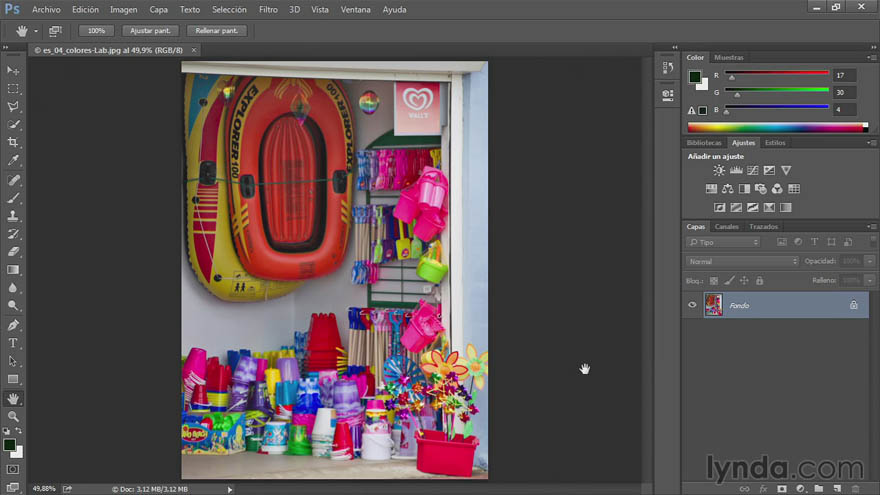Viewport: 880px width, 495px height.
Task: Add a Levels adjustment
Action: [x=736, y=170]
